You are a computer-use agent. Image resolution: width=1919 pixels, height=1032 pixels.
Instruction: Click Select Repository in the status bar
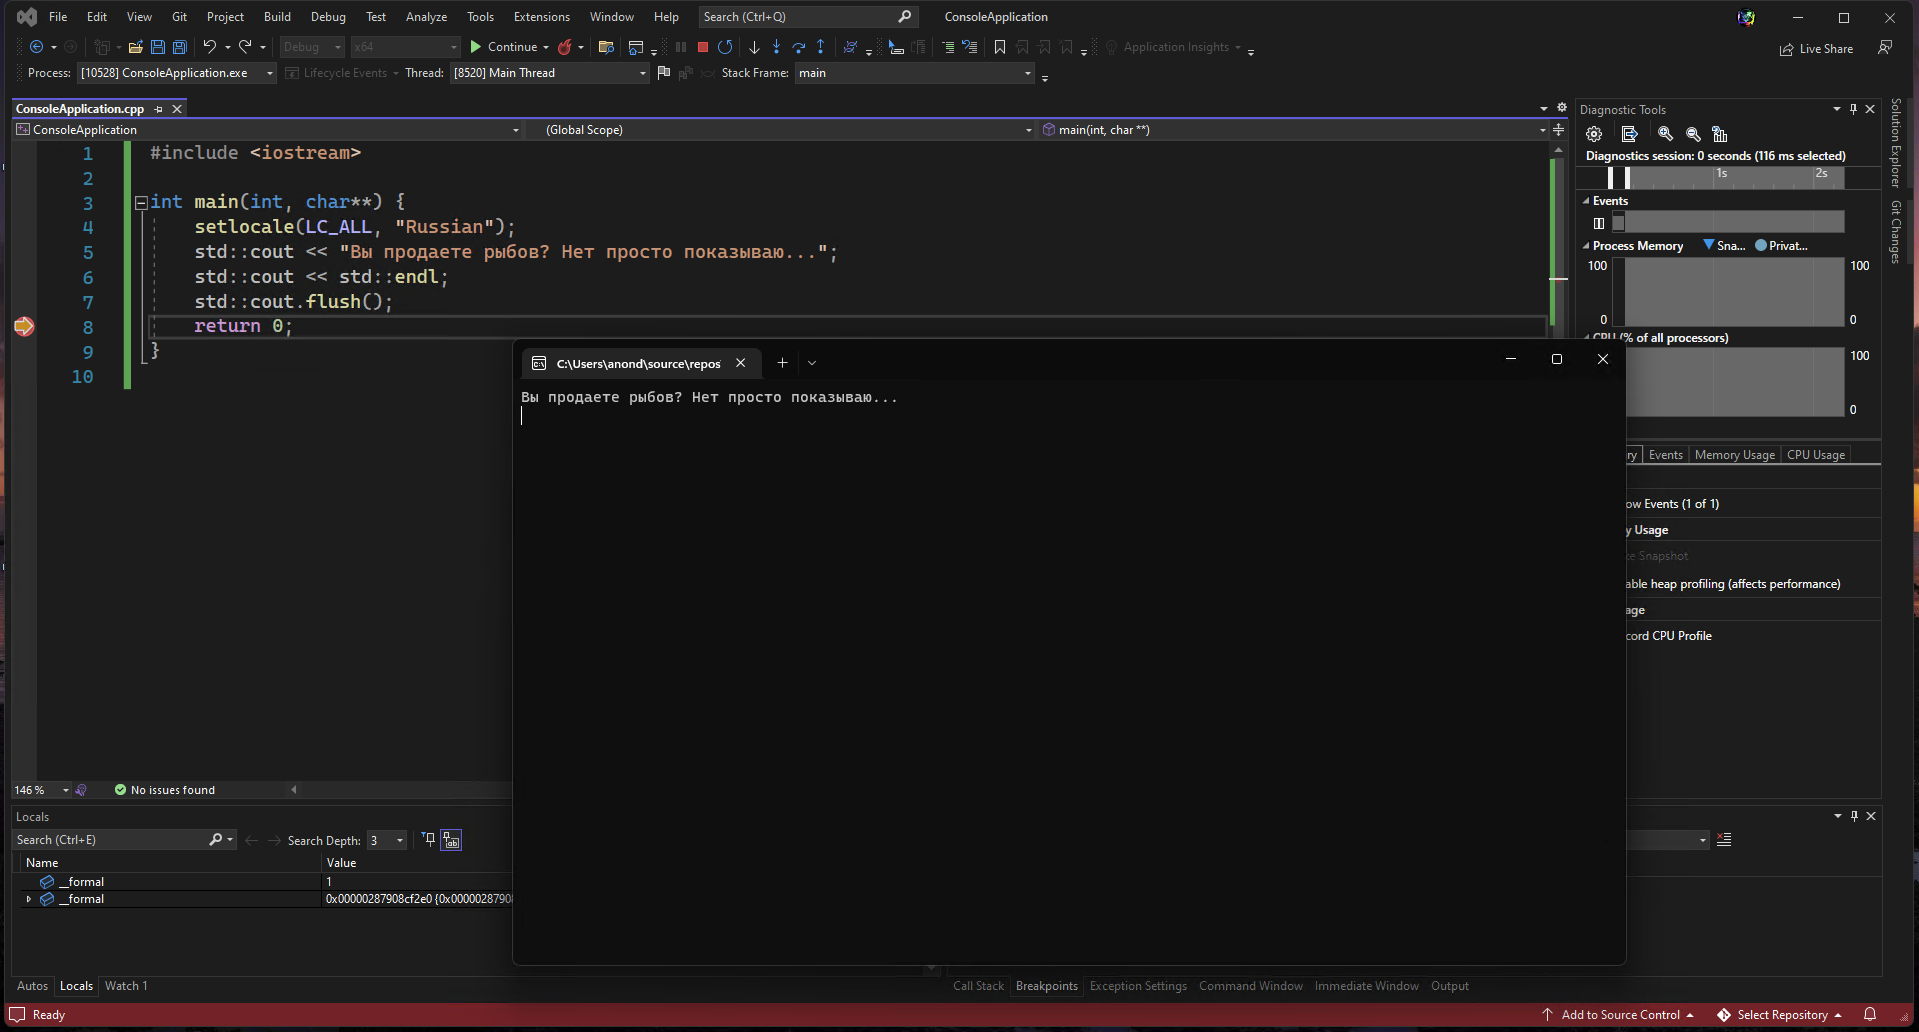[1785, 1014]
